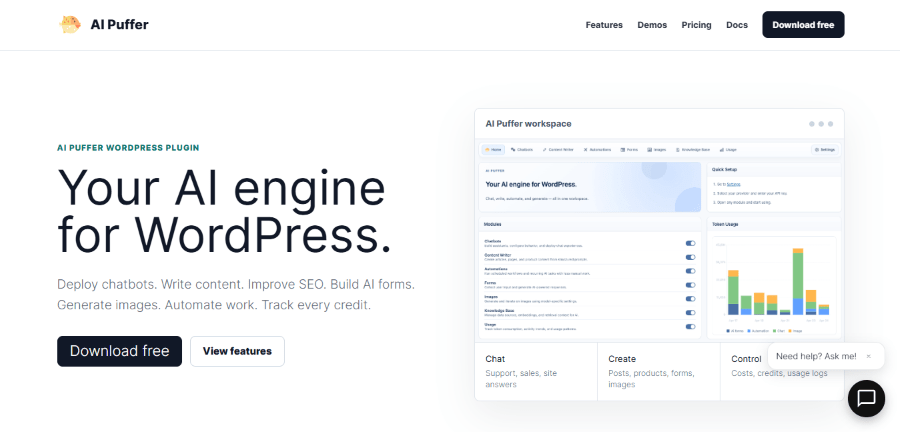Click the Image legend swatch in chart
The width and height of the screenshot is (900, 432).
[790, 331]
